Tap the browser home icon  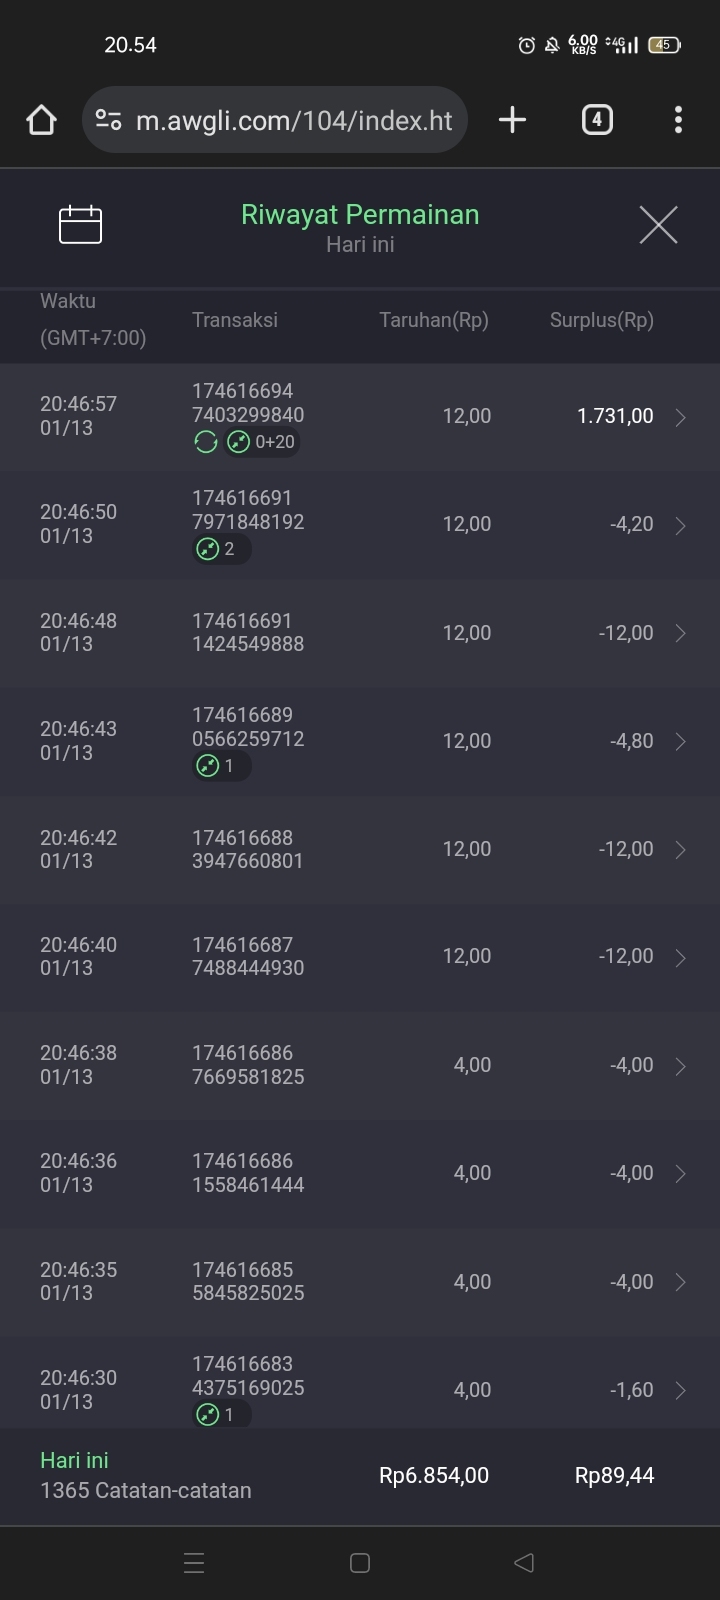(x=41, y=120)
